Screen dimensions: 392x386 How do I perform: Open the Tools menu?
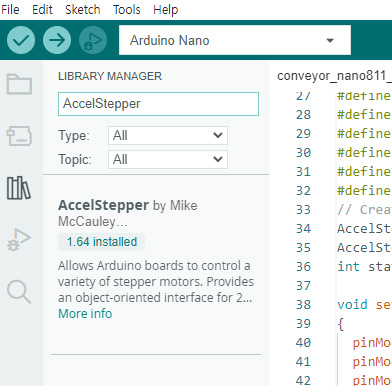[127, 9]
